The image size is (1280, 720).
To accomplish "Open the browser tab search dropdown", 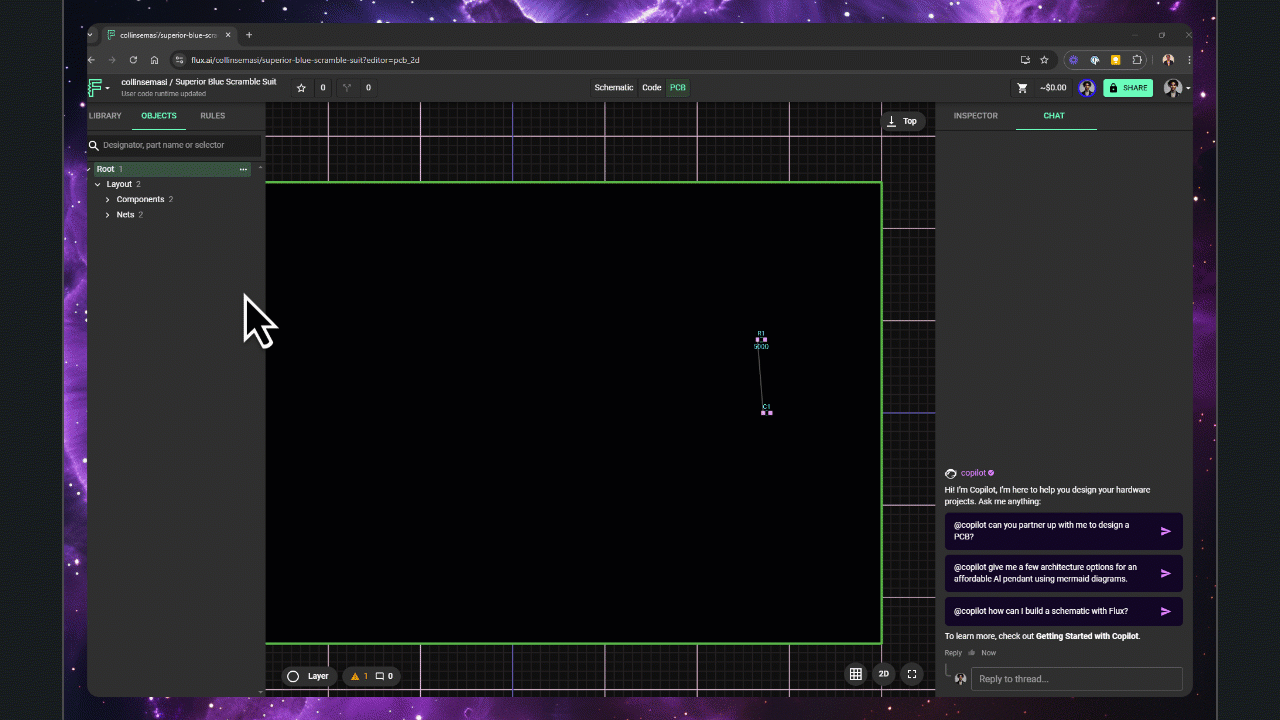I will click(x=91, y=35).
